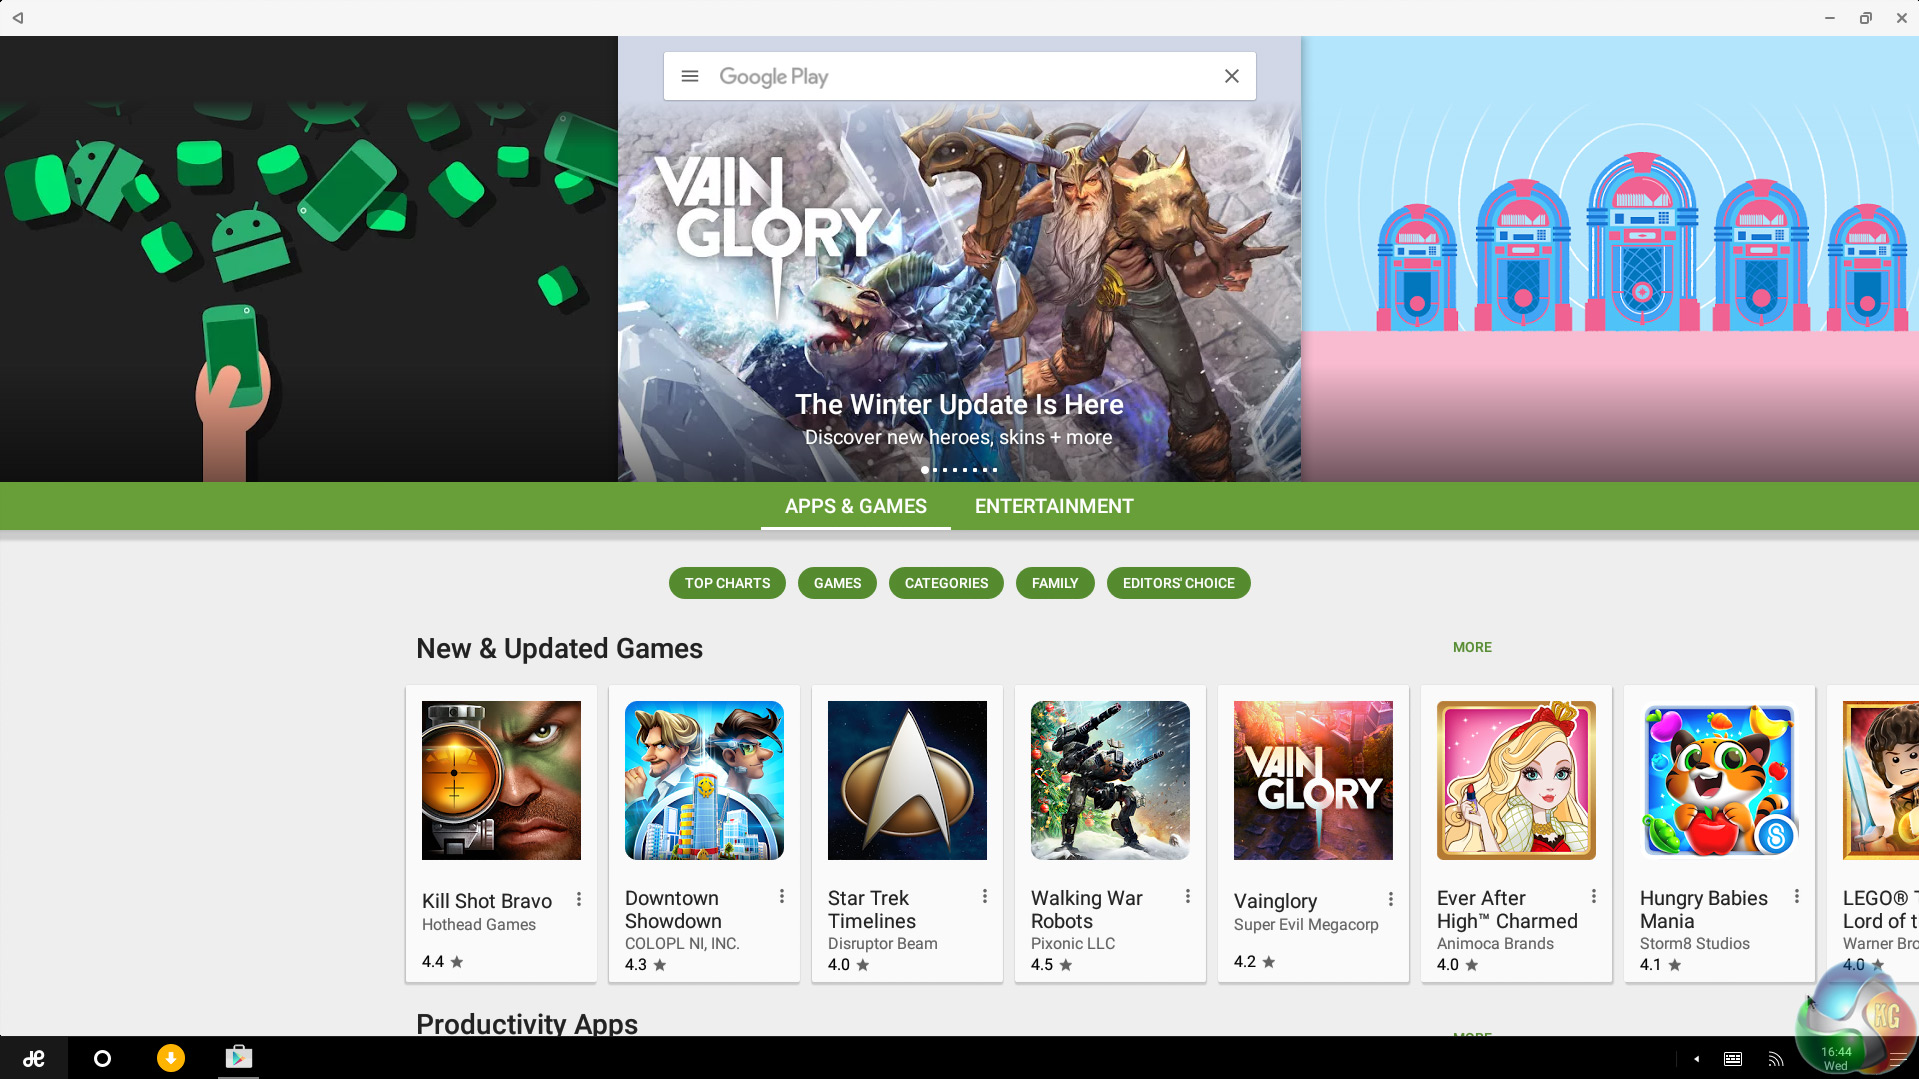Open the Walking War Robots thumbnail

pyautogui.click(x=1110, y=780)
